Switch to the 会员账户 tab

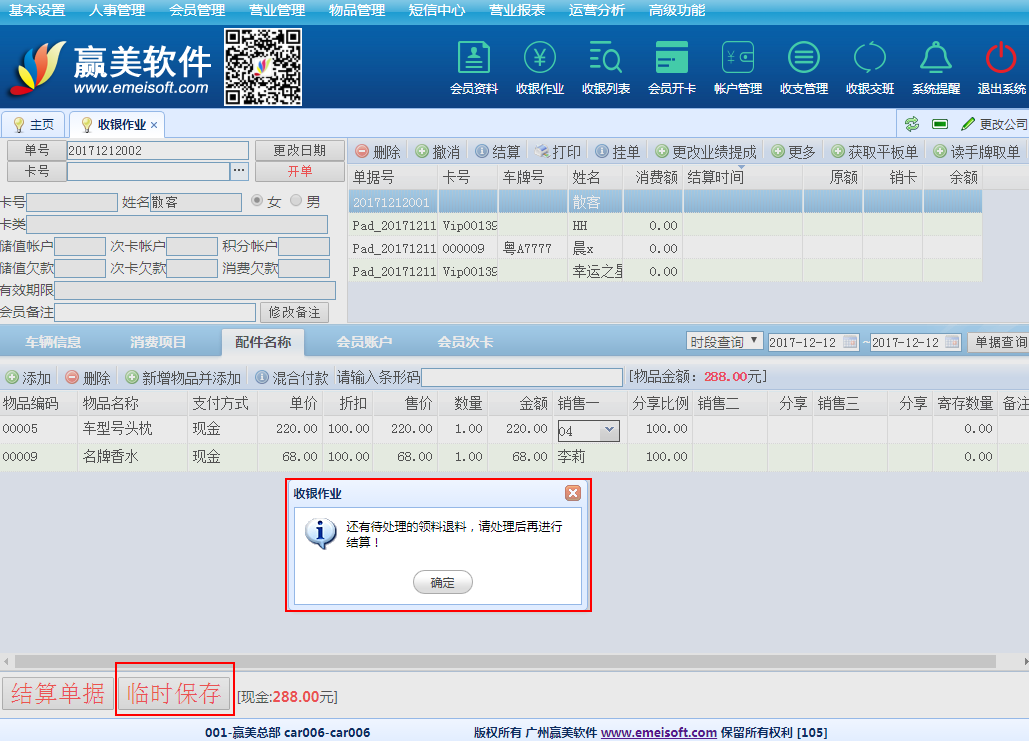pos(364,342)
